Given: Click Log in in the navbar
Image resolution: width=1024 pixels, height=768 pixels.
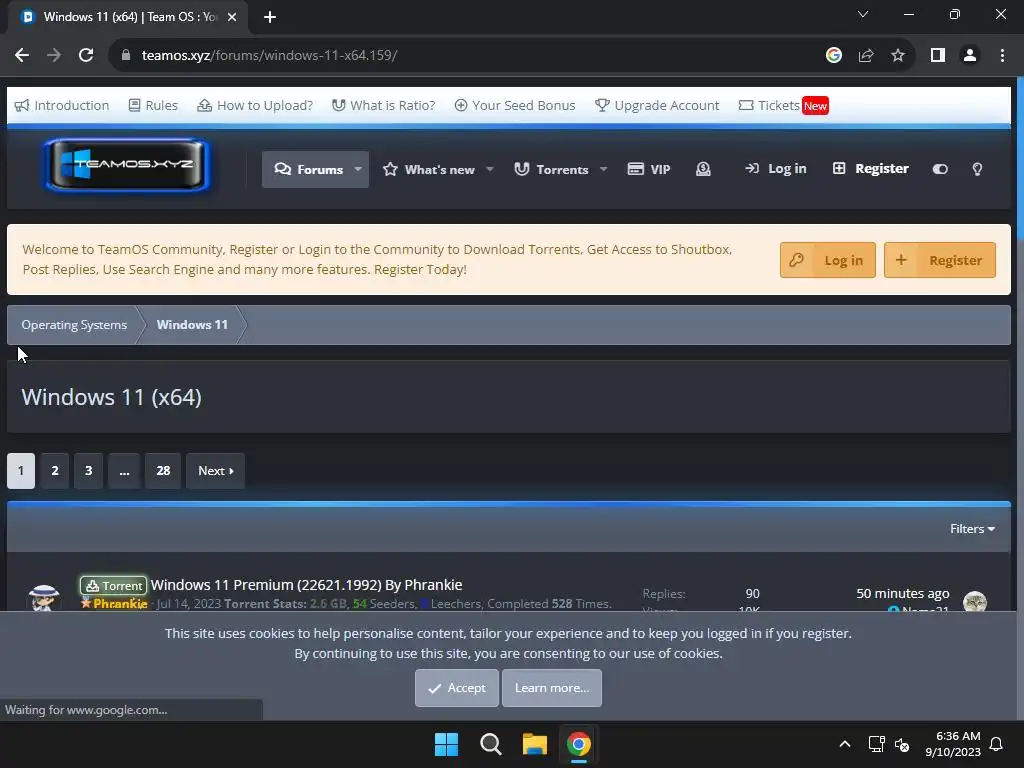Looking at the screenshot, I should coord(776,168).
